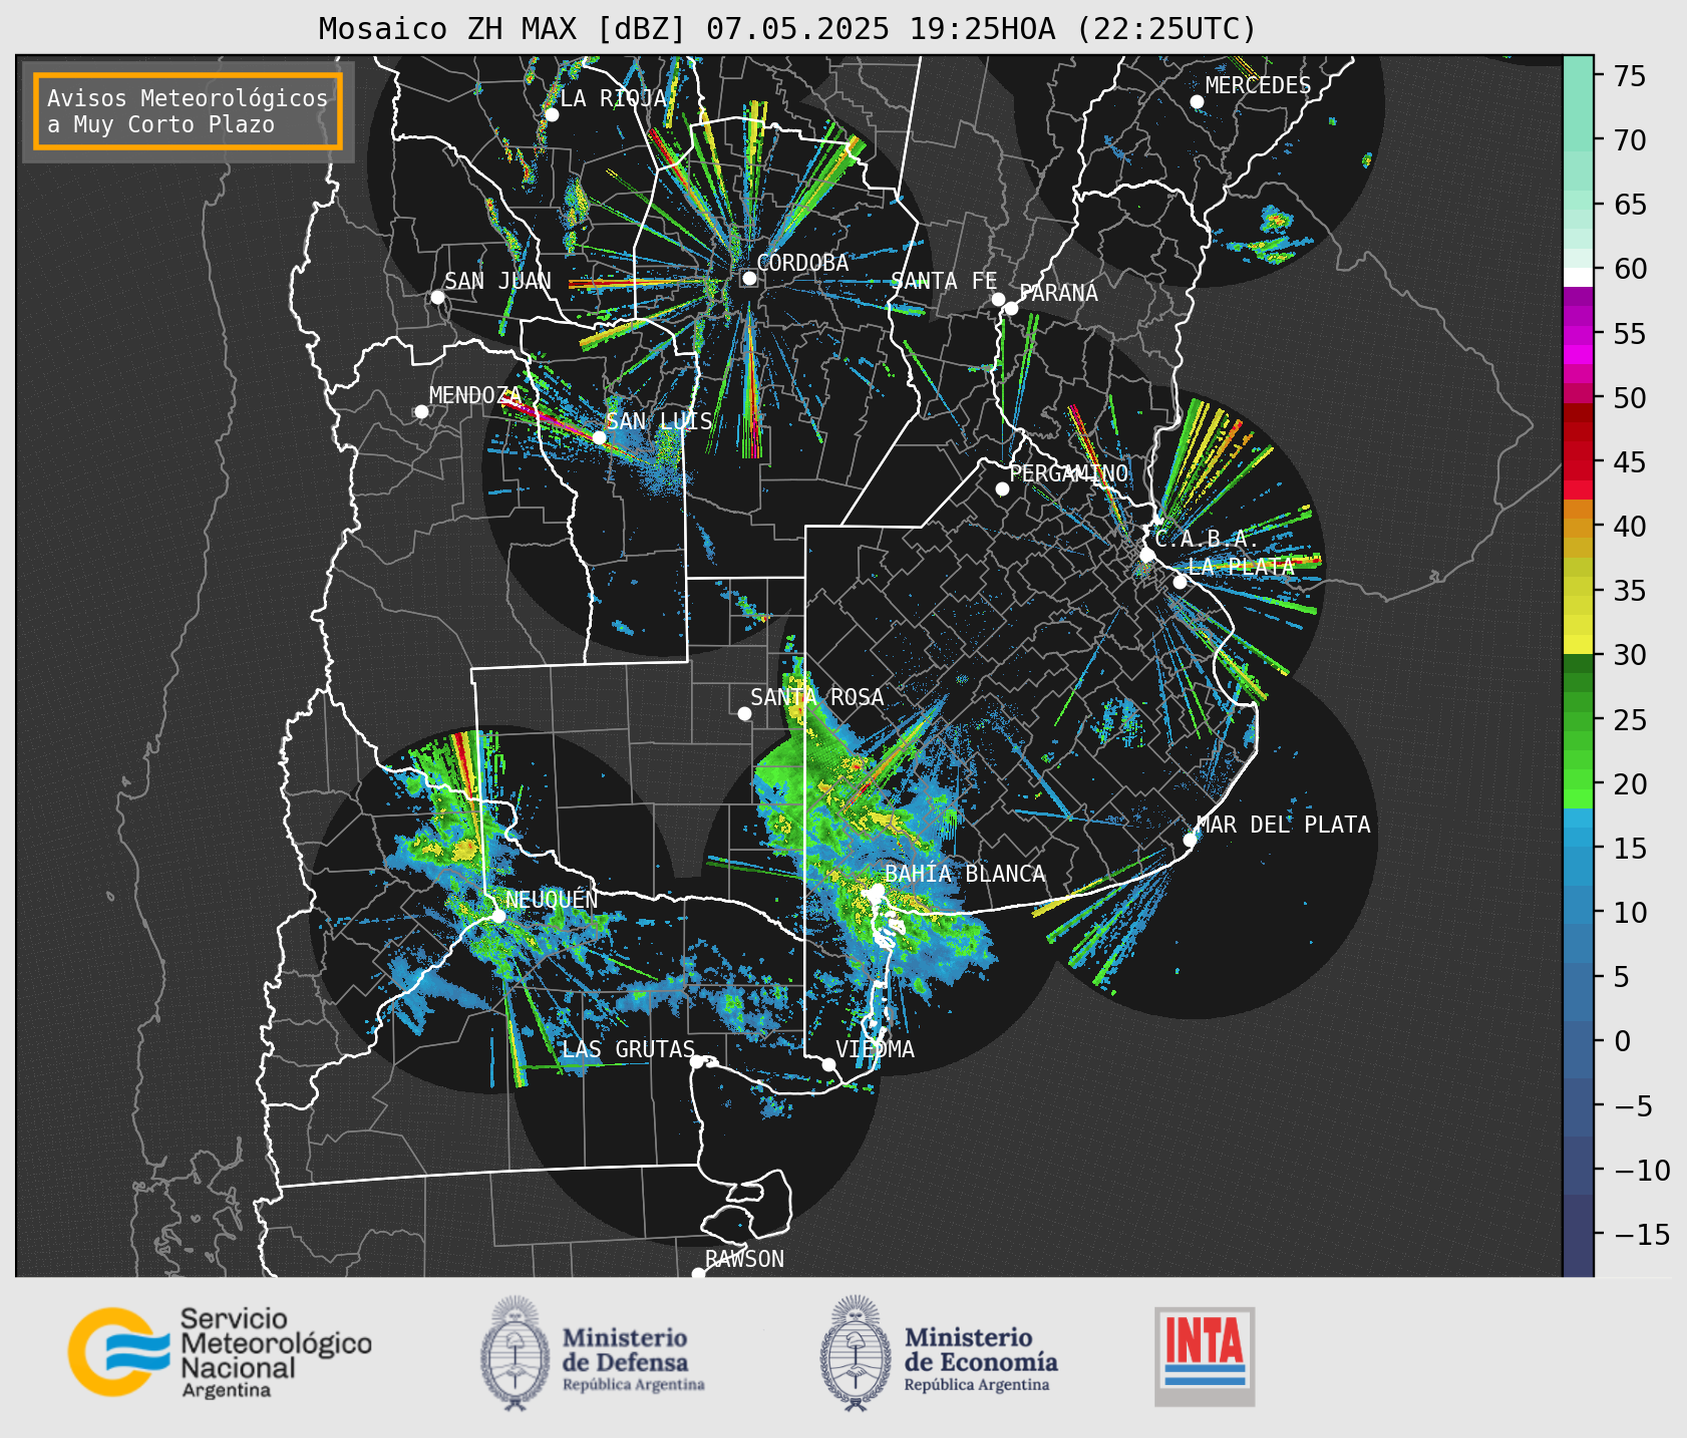Click the MERCEDES city marker dot

click(x=1196, y=102)
